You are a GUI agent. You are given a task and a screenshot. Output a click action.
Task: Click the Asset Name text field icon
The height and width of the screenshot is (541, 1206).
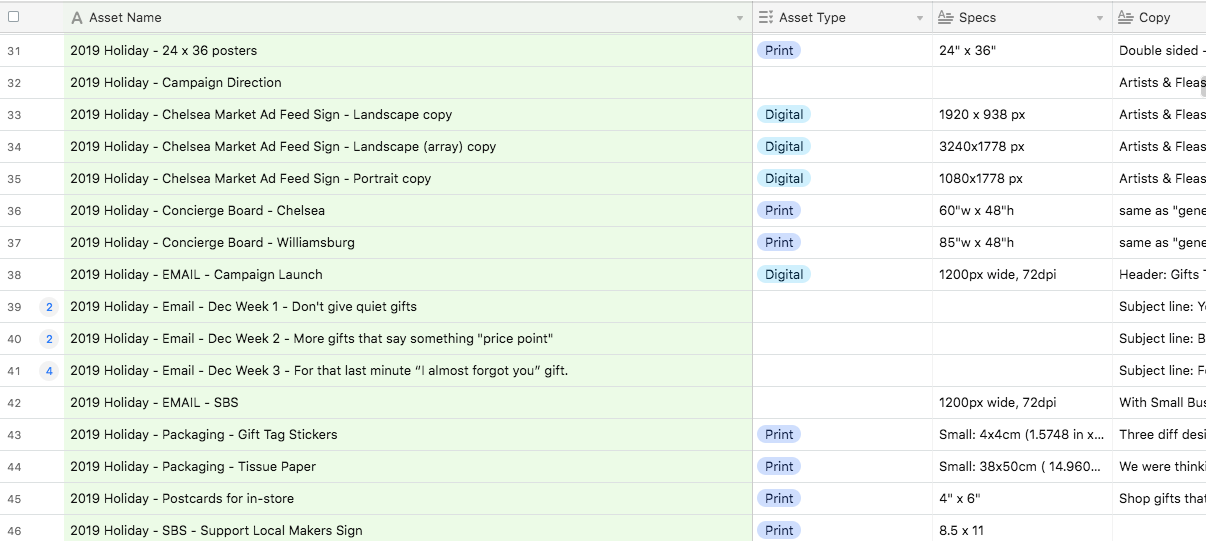(77, 18)
